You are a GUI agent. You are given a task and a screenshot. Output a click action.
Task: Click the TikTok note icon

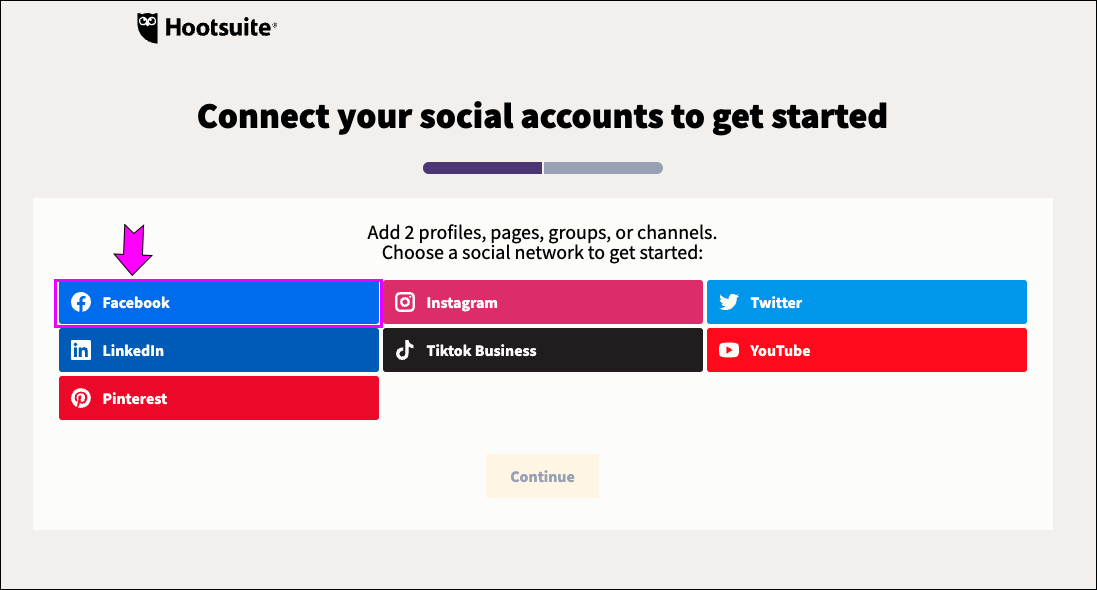pyautogui.click(x=405, y=351)
